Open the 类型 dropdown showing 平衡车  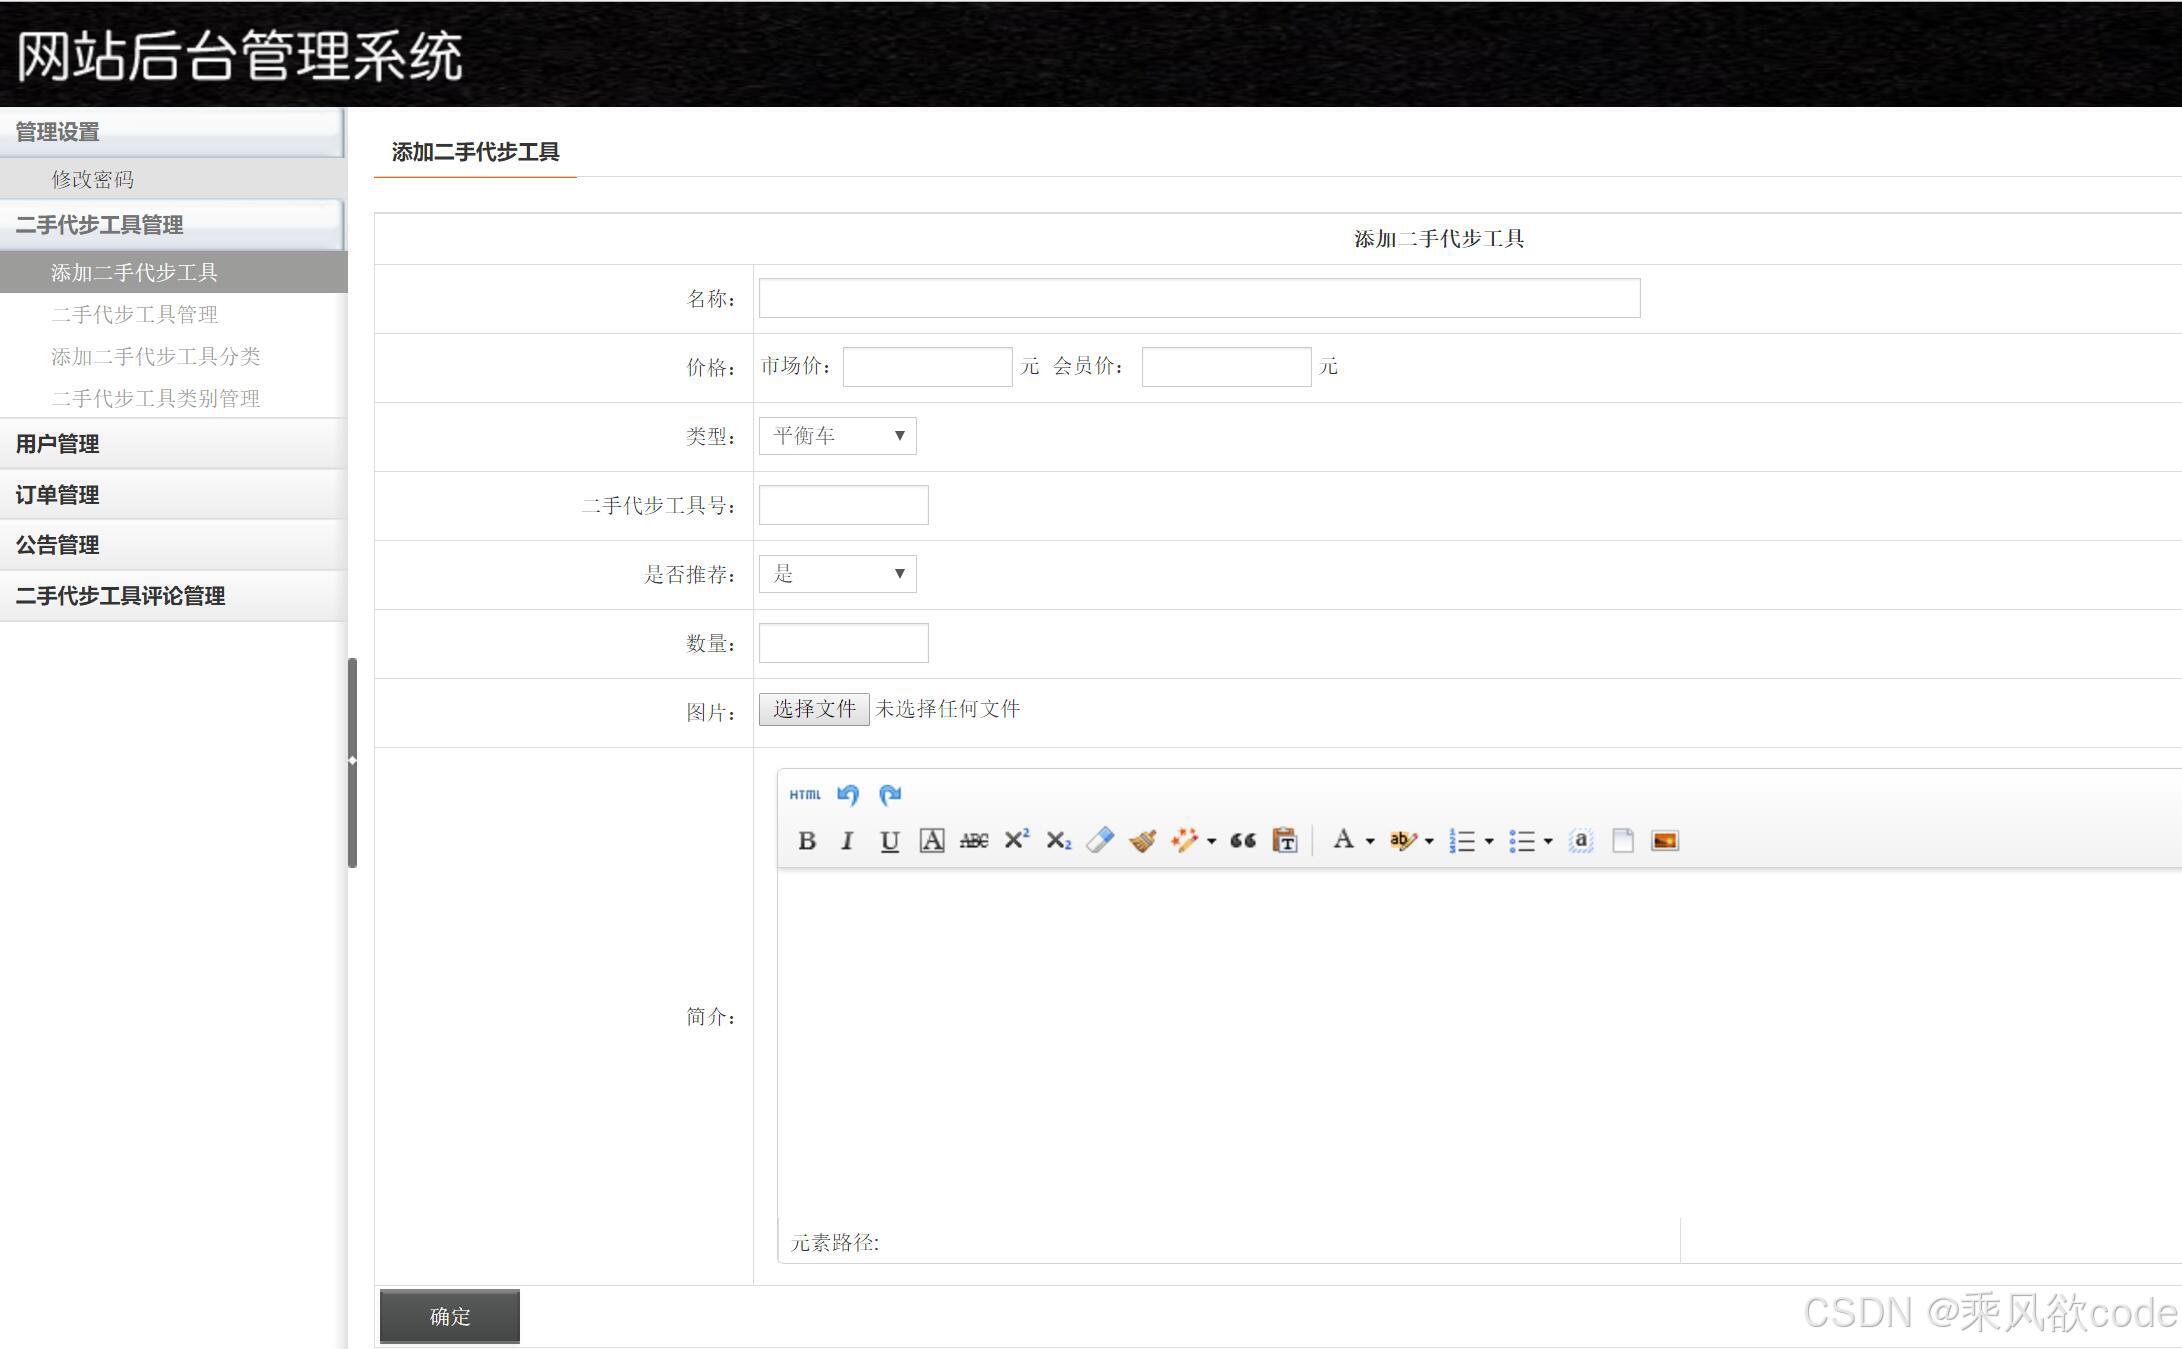pos(837,436)
